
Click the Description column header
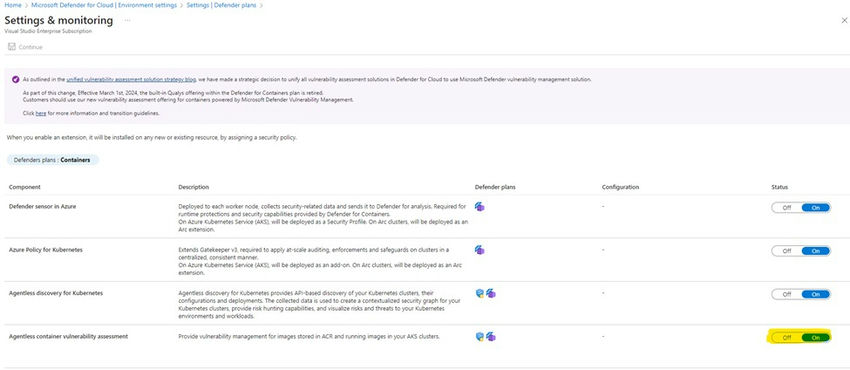coord(194,187)
